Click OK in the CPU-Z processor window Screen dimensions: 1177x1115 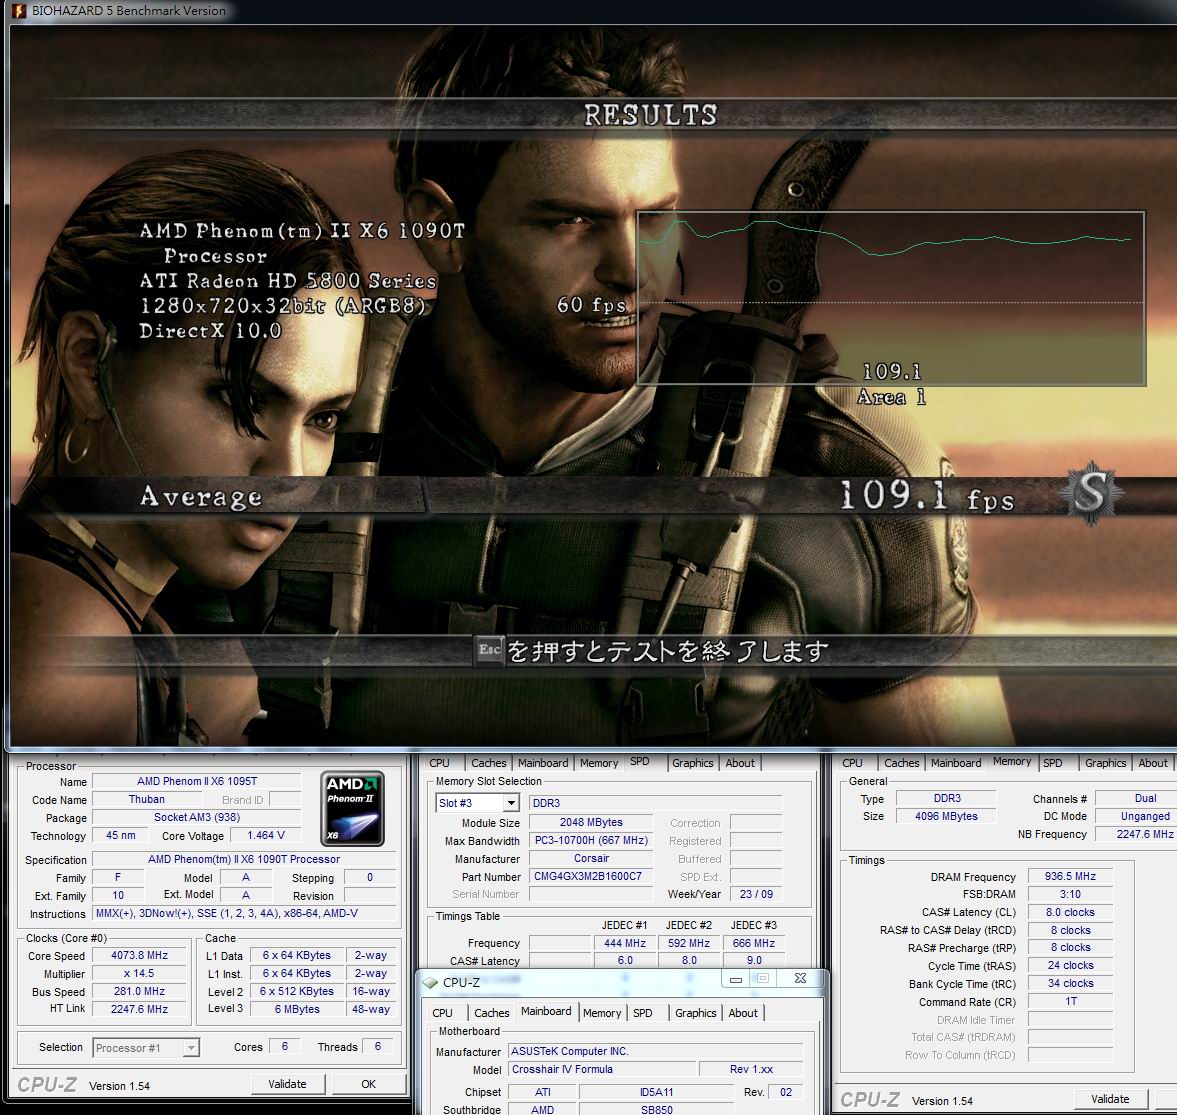click(x=369, y=1084)
